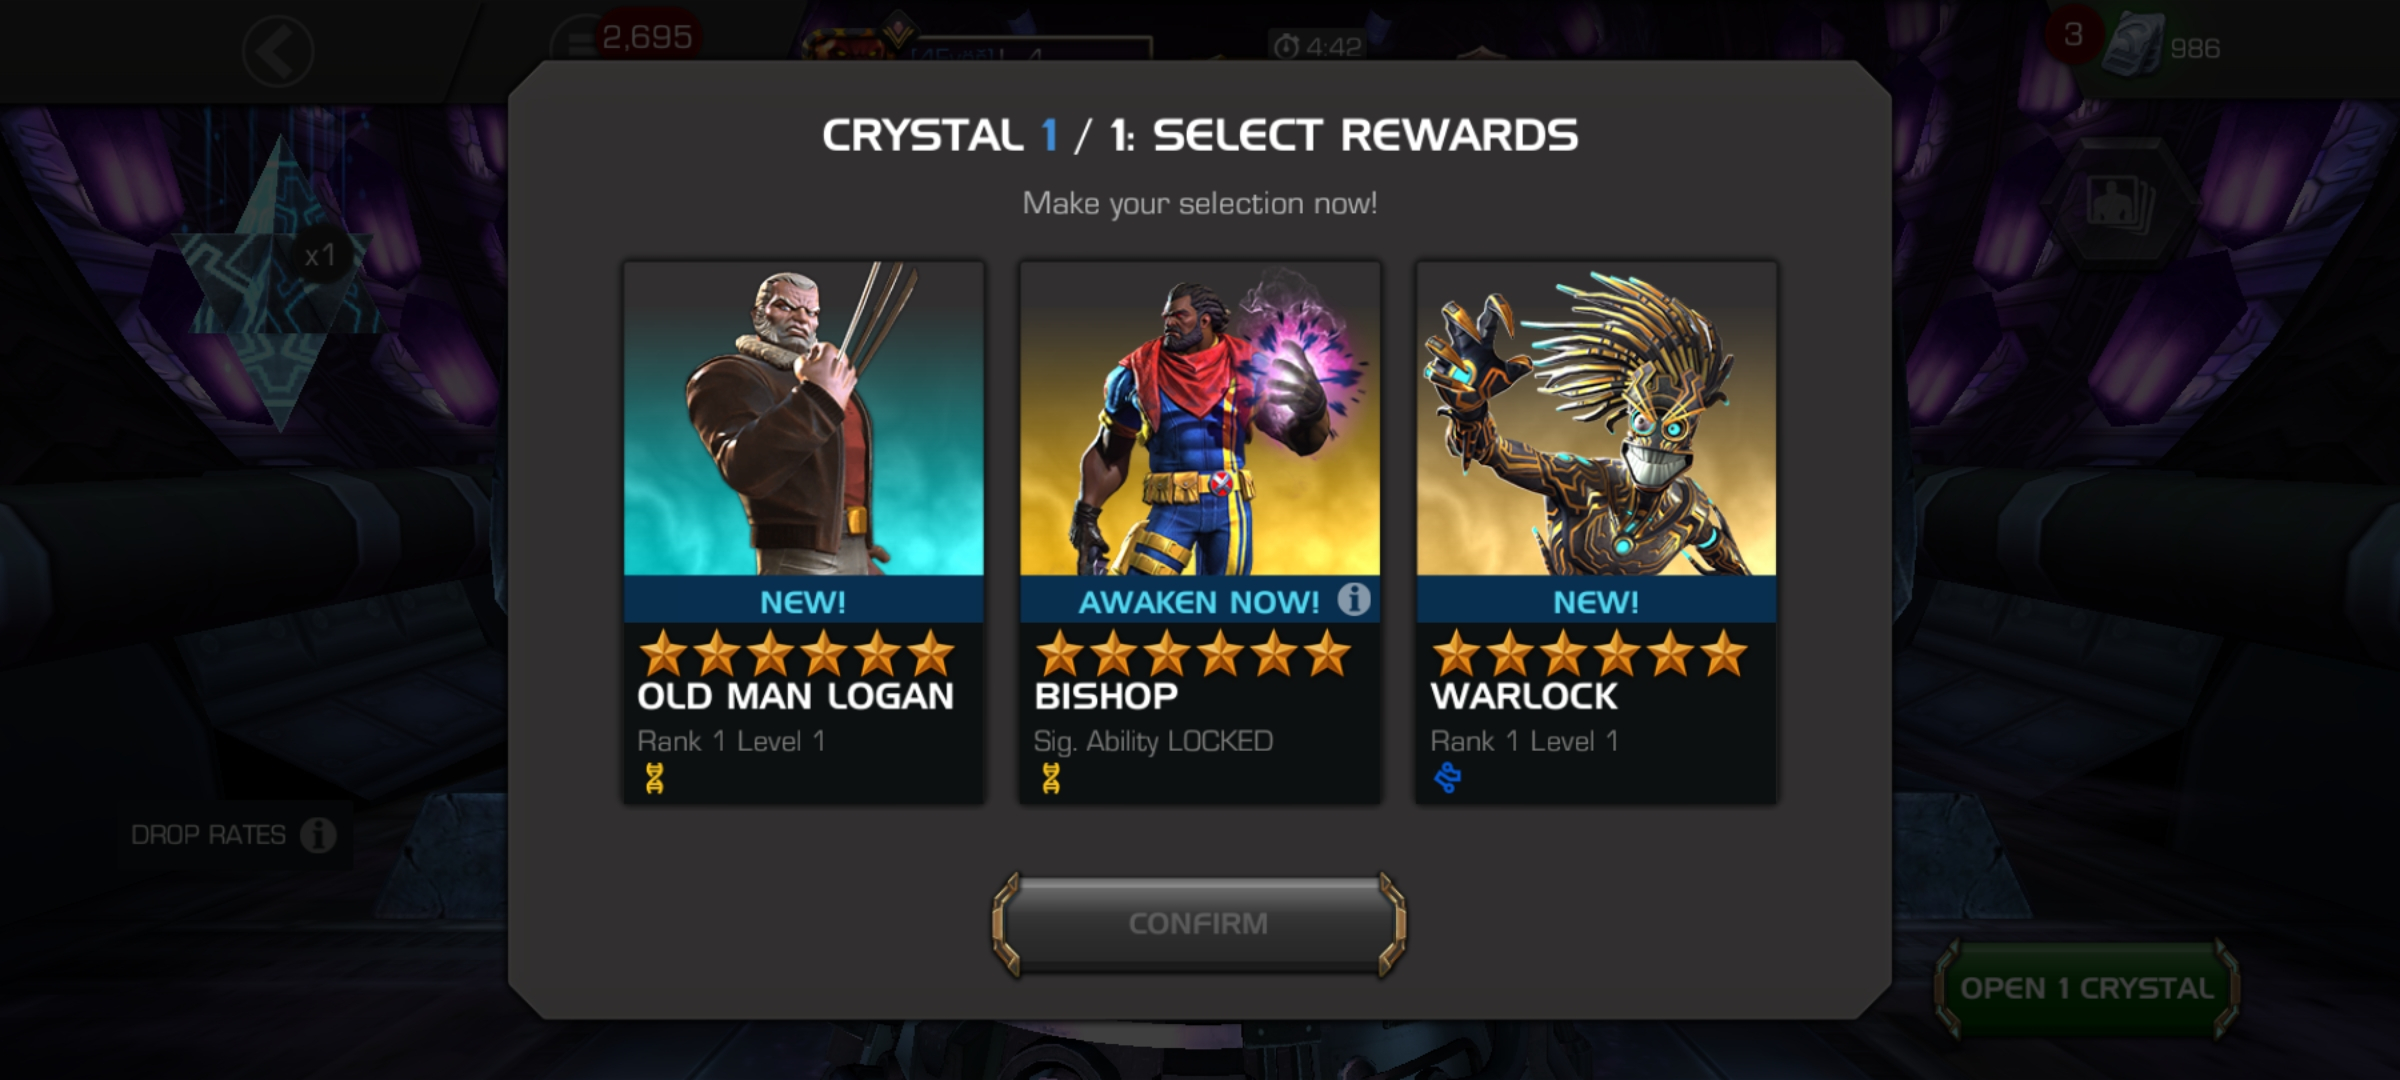Click the Awaken Now banner on Bishop
The width and height of the screenshot is (2400, 1080).
(x=1200, y=601)
